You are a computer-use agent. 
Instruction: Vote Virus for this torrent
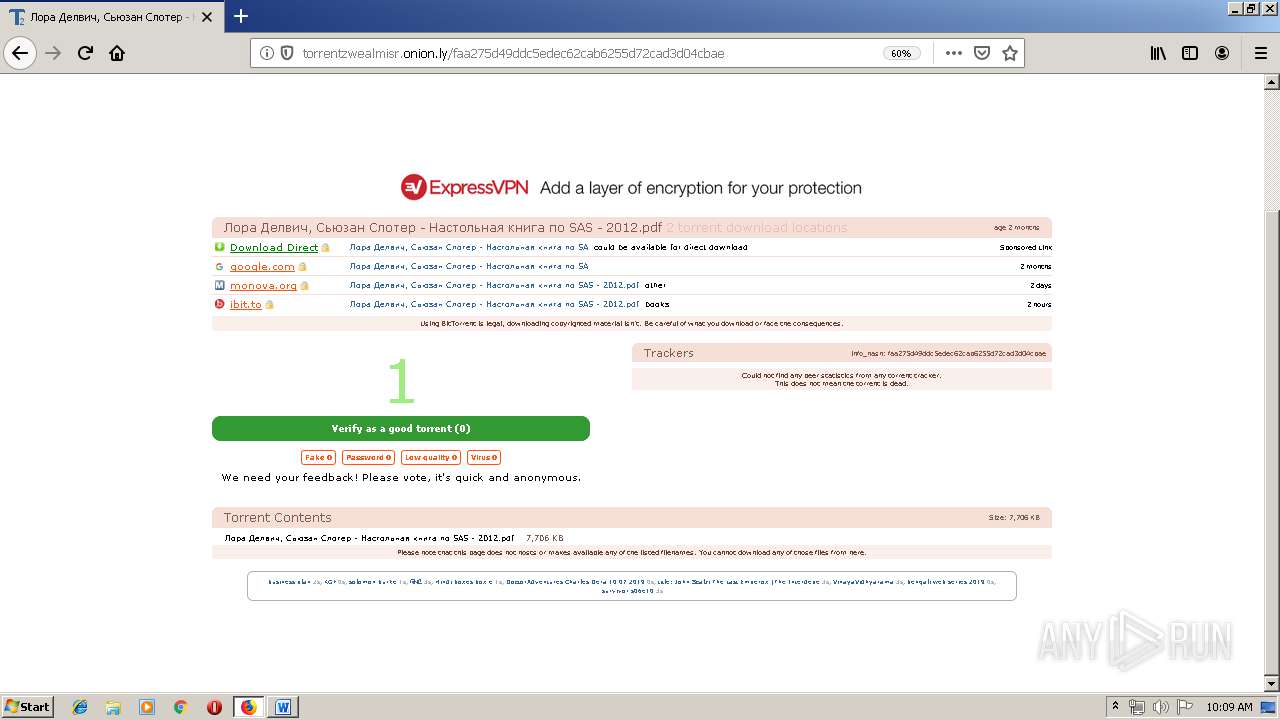click(484, 457)
